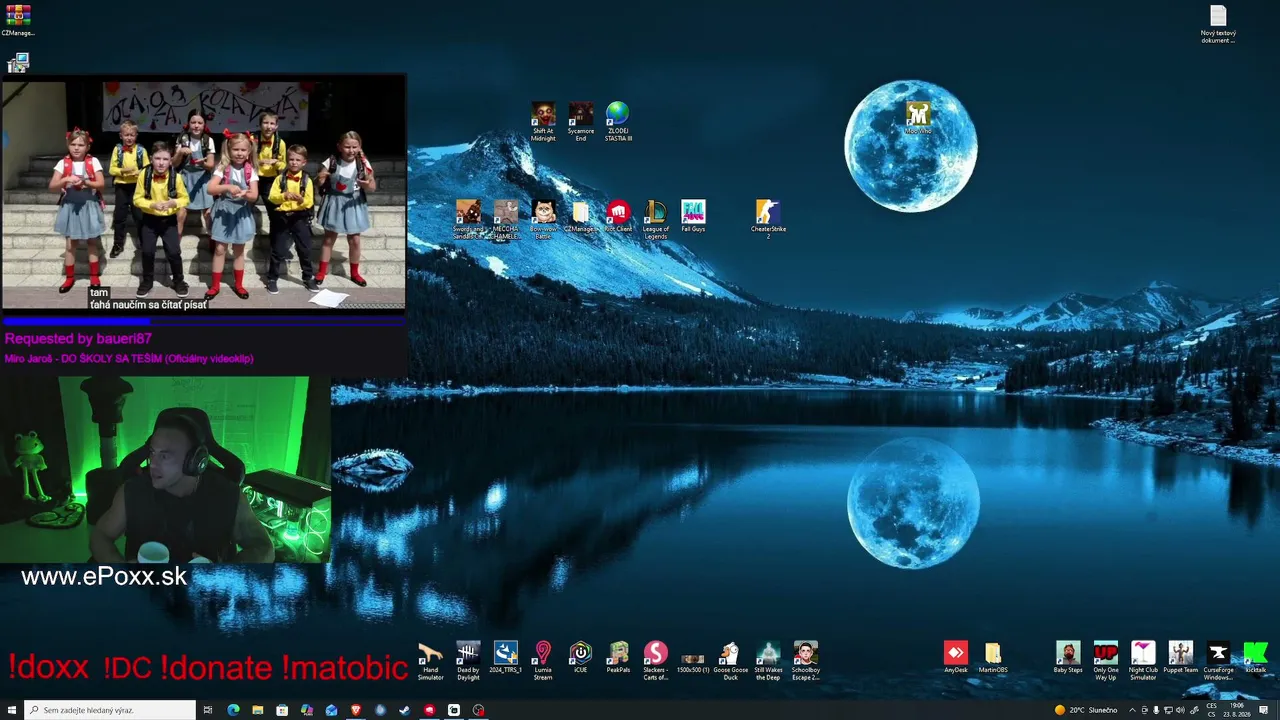1280x720 pixels.
Task: Open the Lumia Stream shortcut
Action: click(x=543, y=661)
